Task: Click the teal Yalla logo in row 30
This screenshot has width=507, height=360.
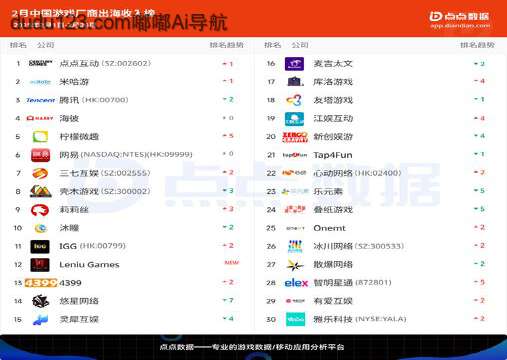Action: [x=295, y=319]
